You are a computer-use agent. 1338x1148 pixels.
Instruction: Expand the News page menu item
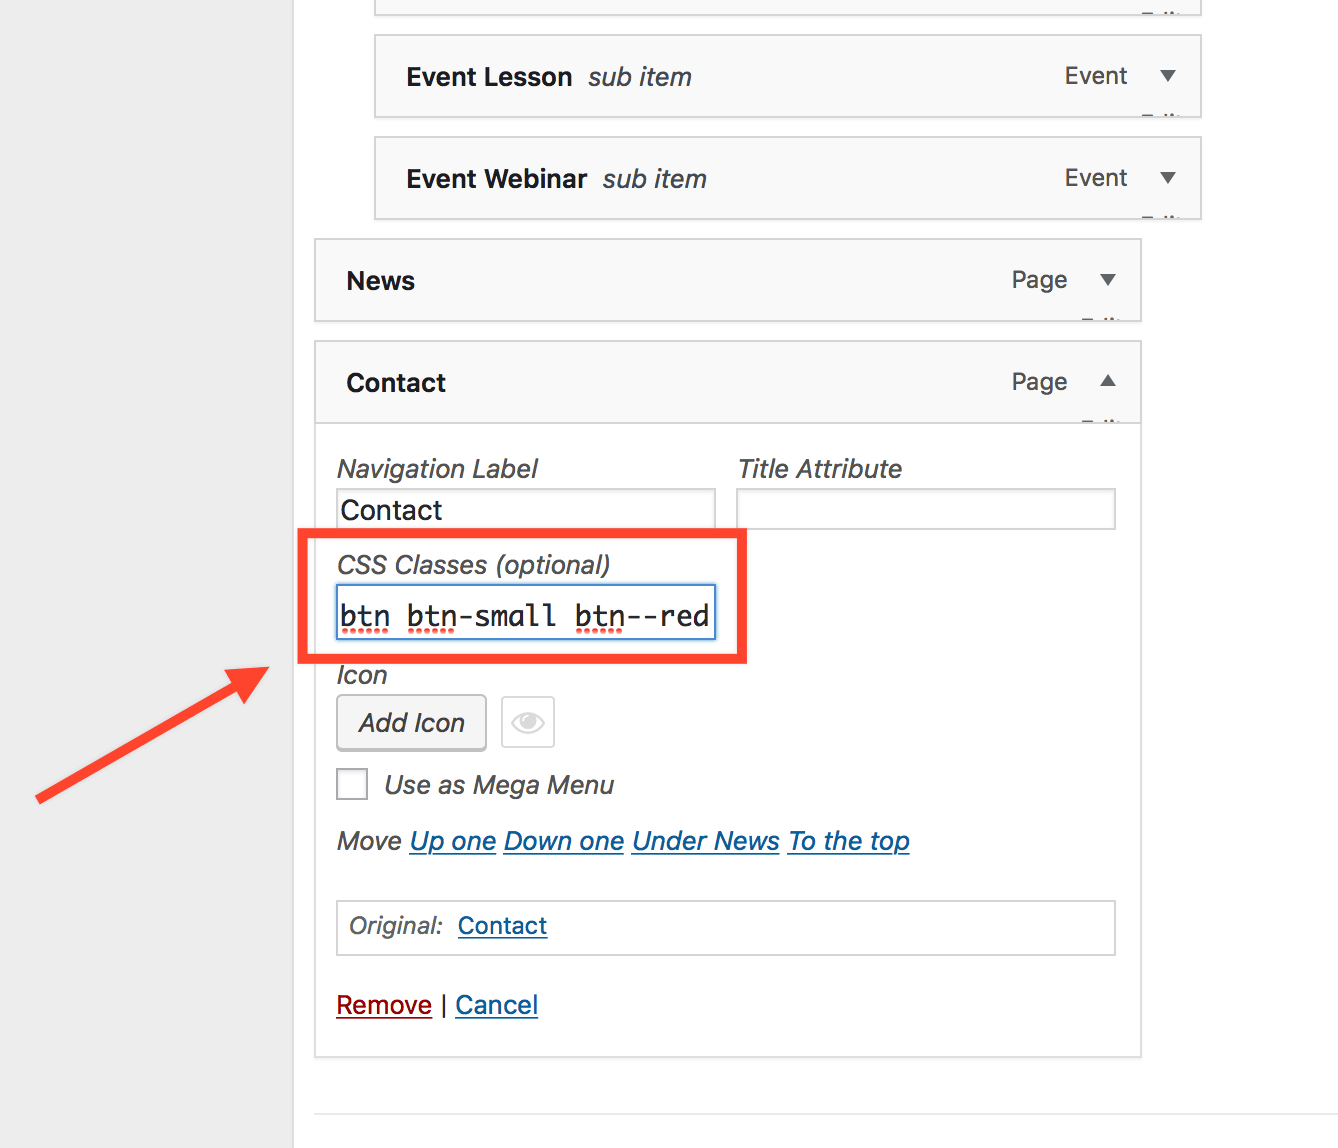click(x=1107, y=280)
